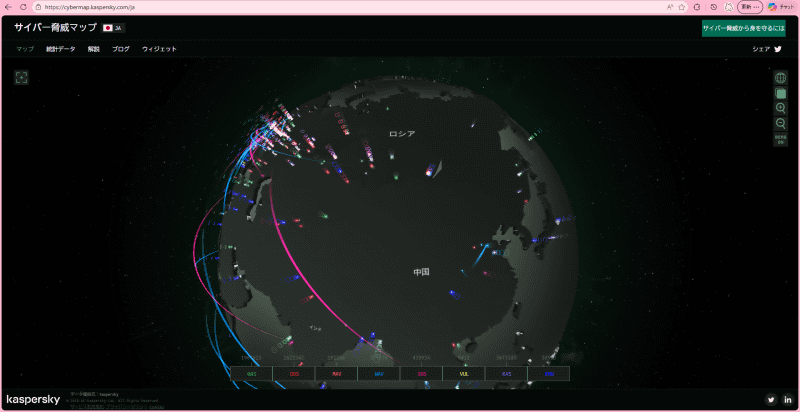Select the マップ tab
This screenshot has width=800, height=412.
coord(24,49)
